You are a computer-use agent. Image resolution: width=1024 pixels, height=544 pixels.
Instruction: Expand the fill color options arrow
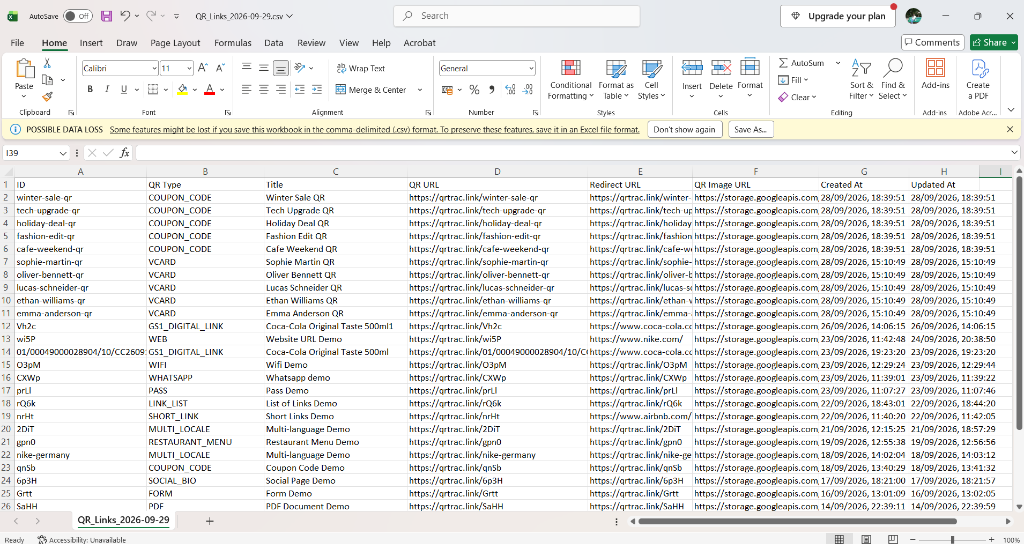195,89
